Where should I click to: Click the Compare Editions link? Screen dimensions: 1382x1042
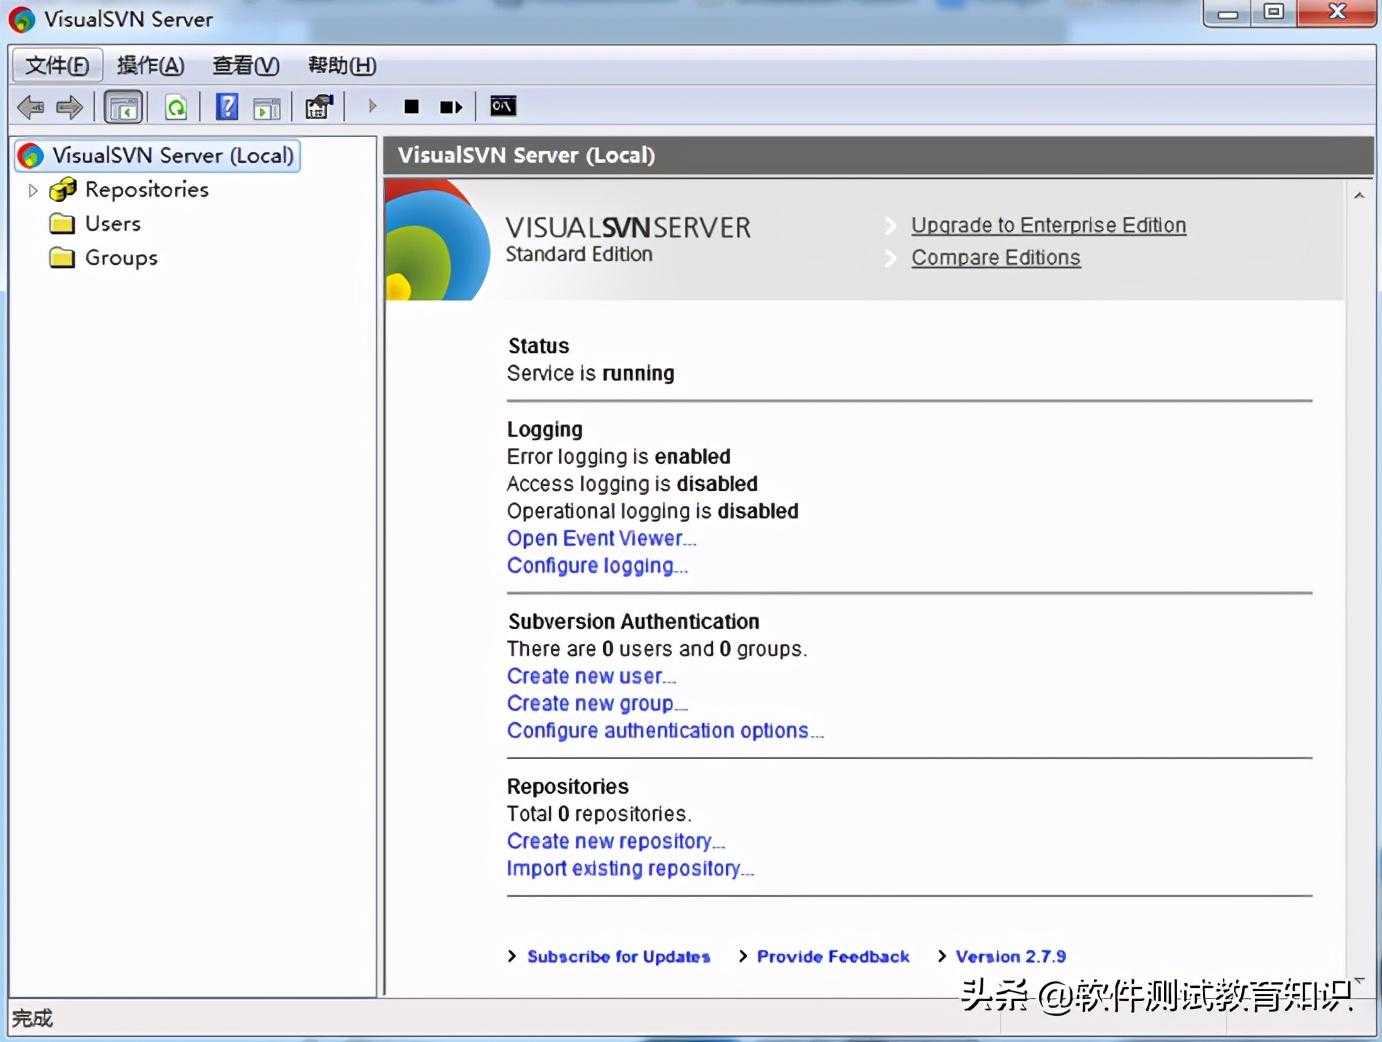996,257
